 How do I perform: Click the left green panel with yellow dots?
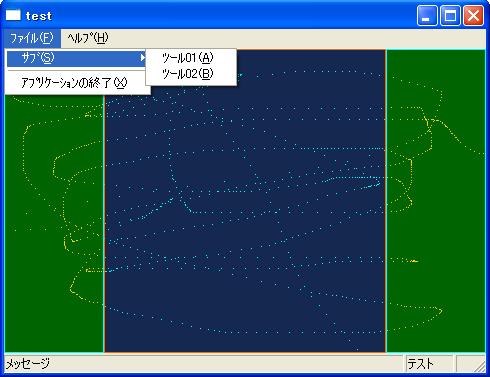[54, 223]
